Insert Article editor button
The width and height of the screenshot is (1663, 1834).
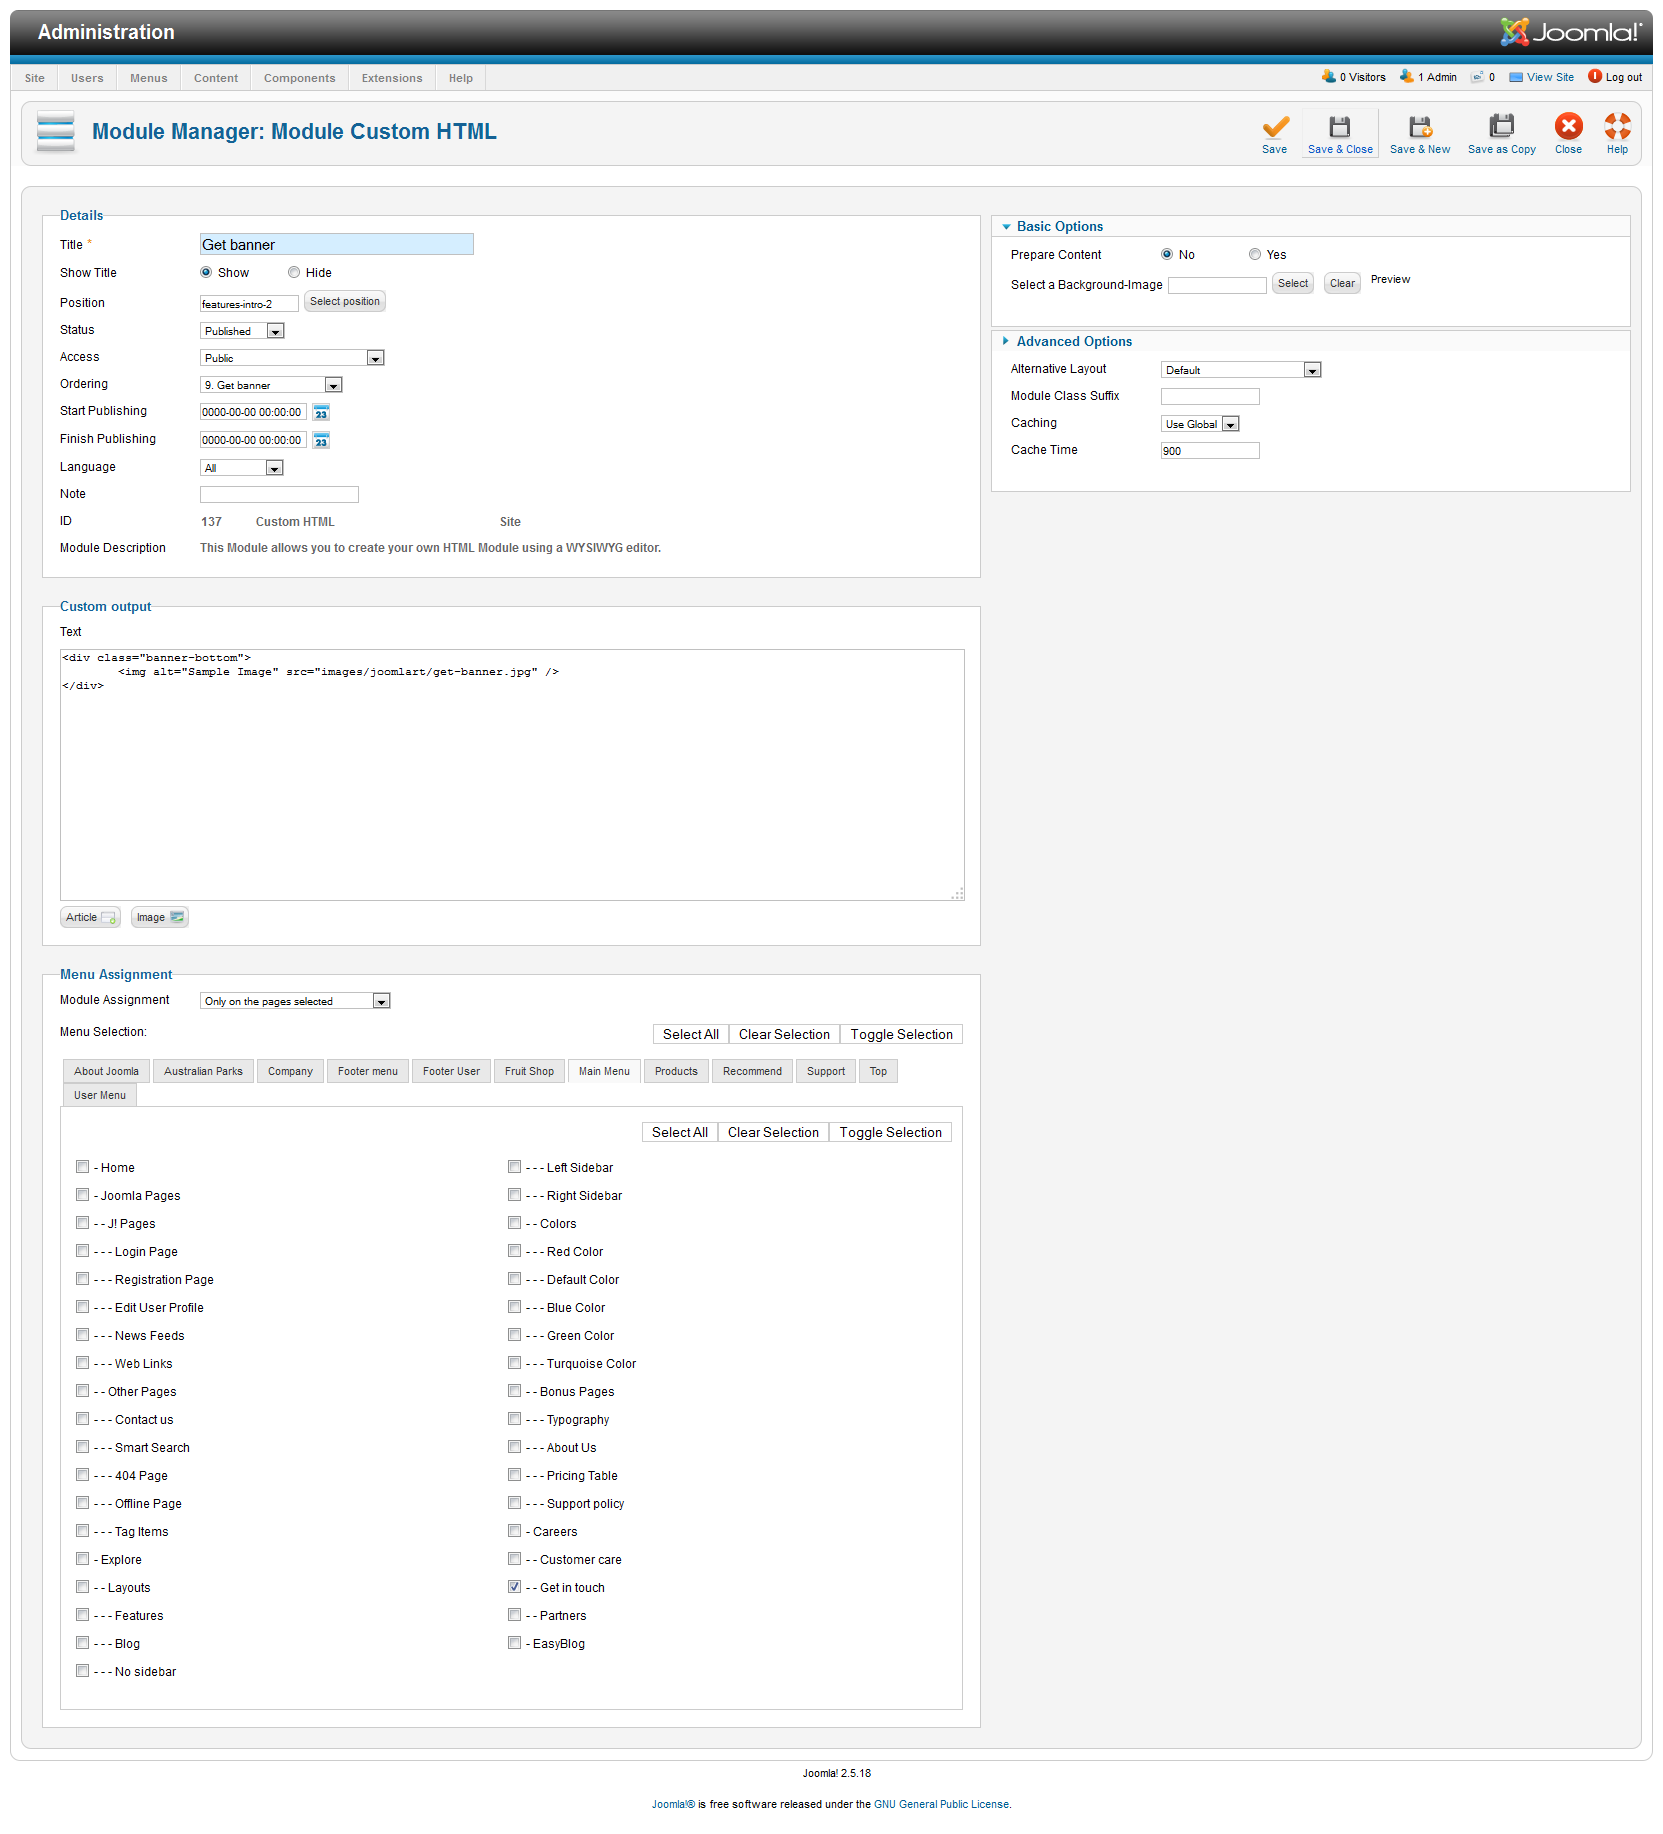(90, 917)
